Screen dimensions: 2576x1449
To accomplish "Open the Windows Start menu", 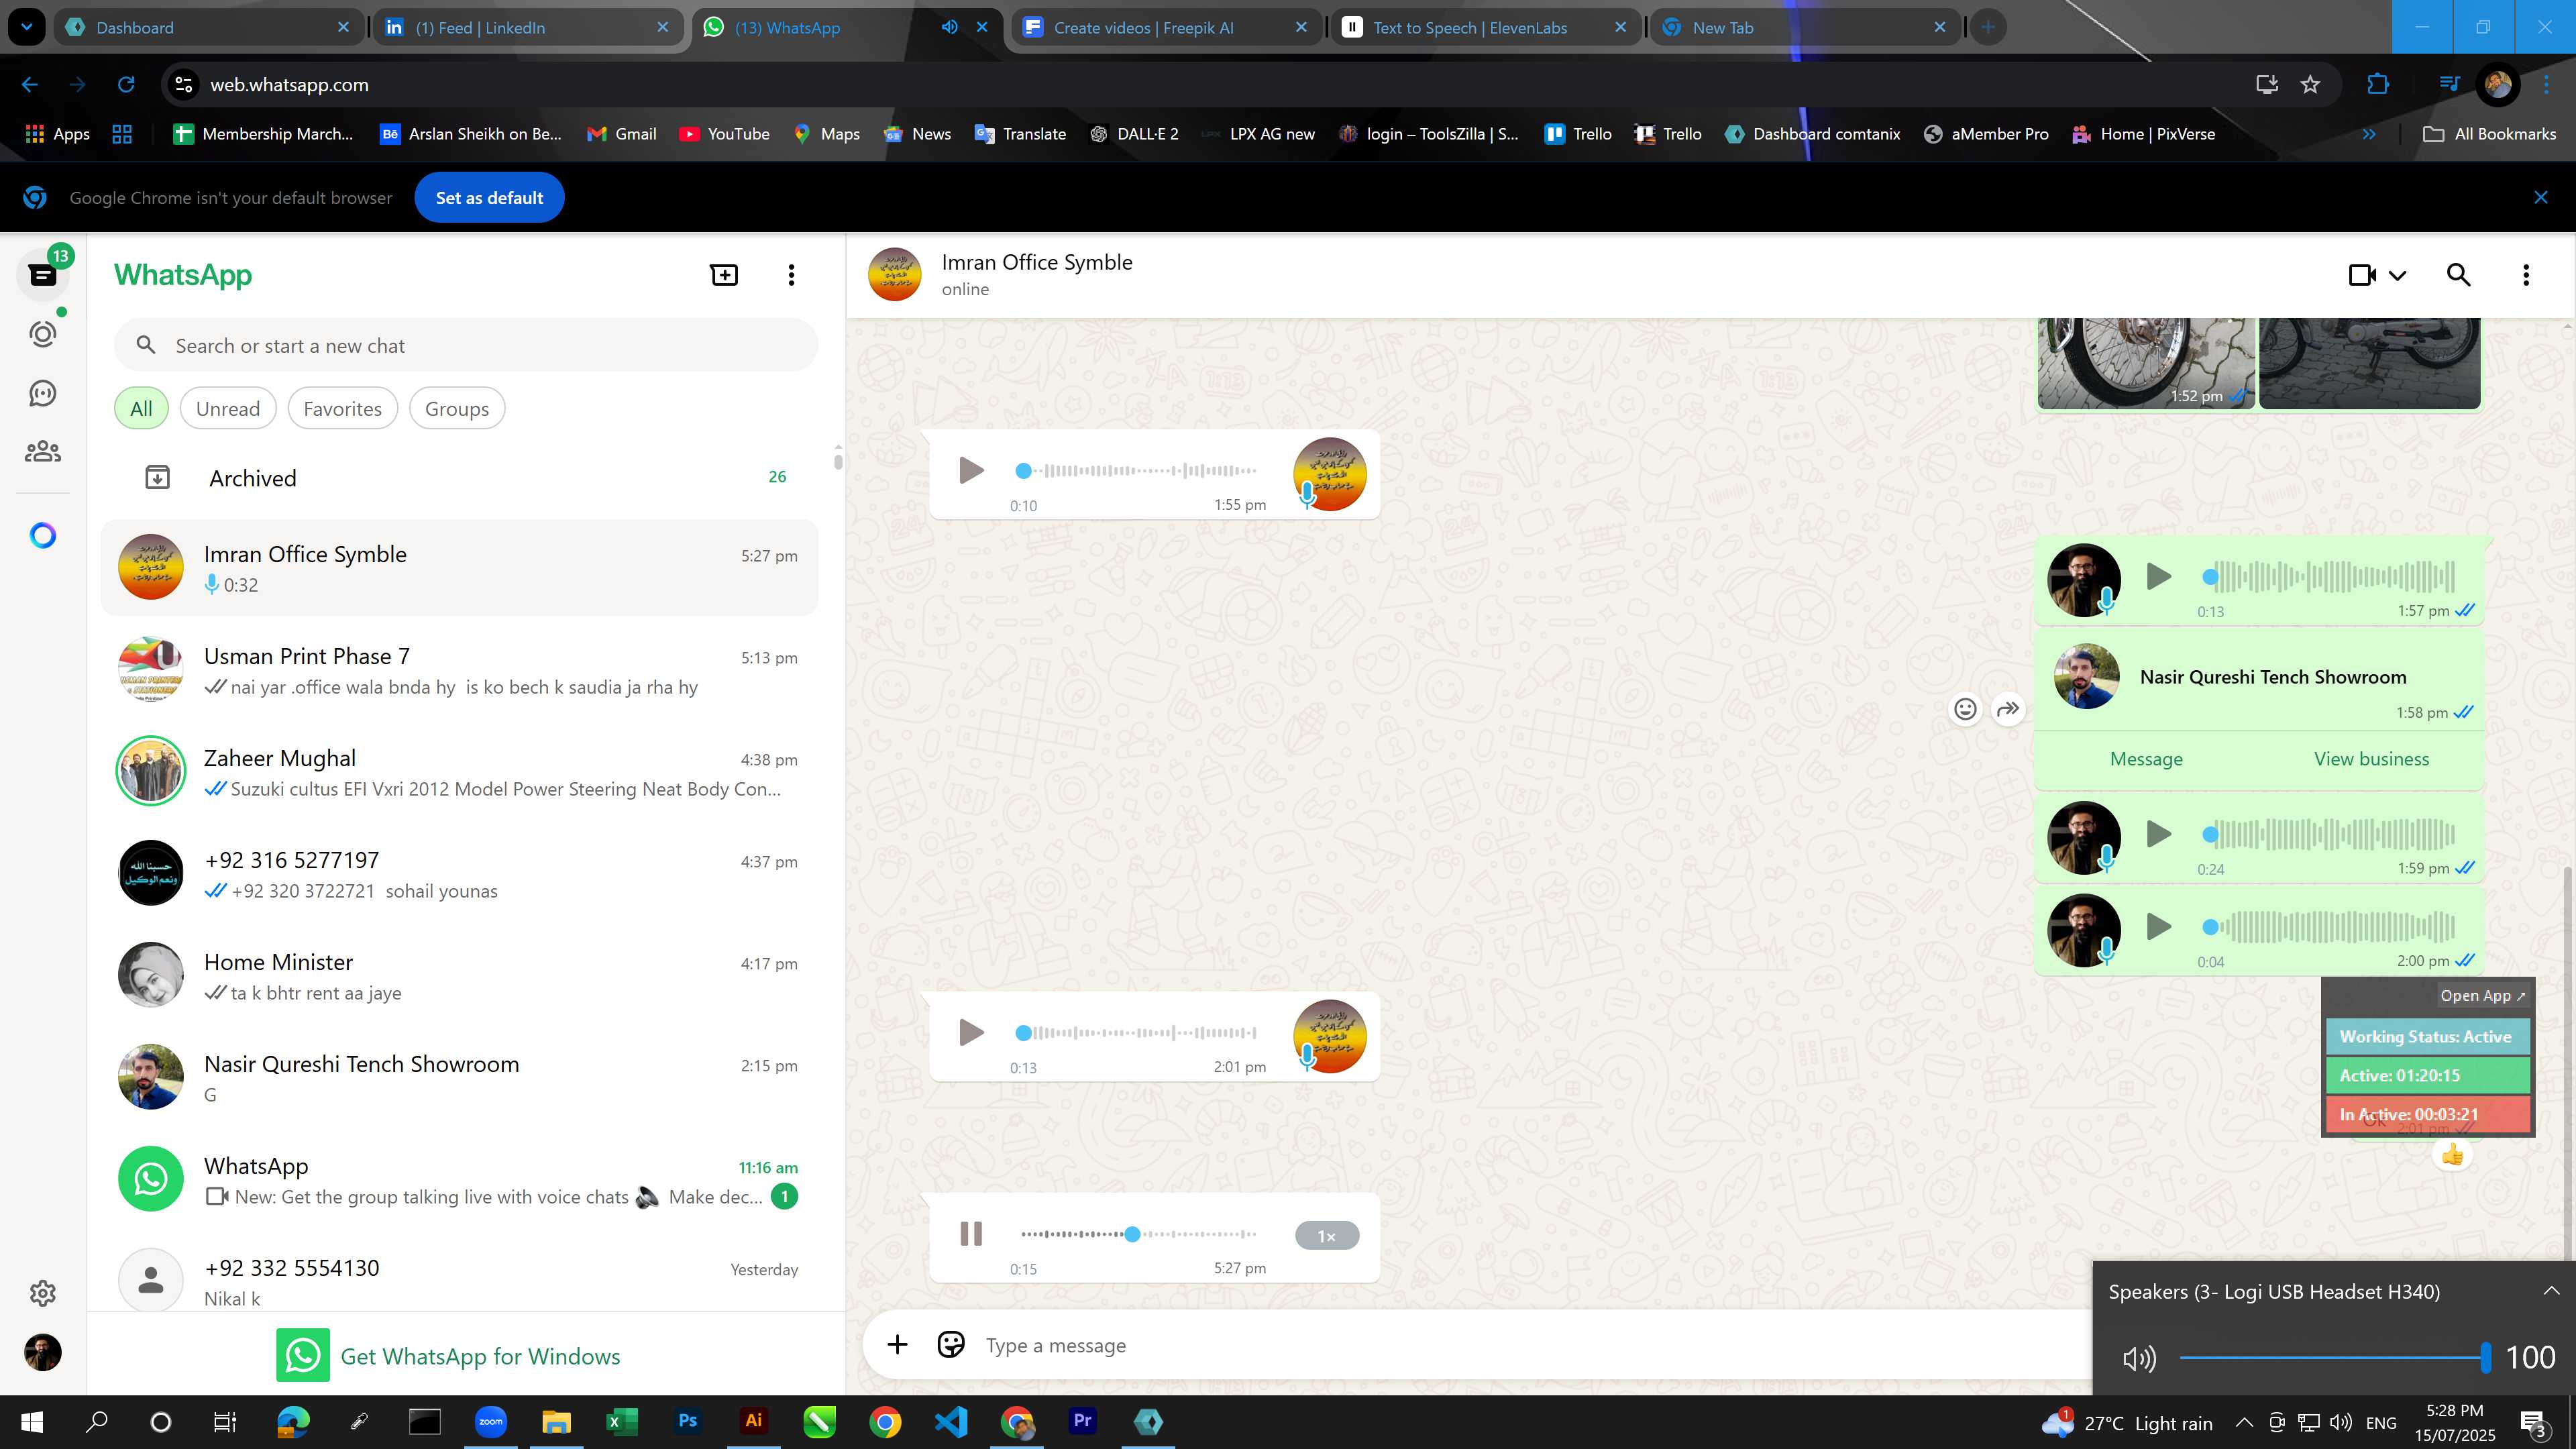I will point(31,1421).
